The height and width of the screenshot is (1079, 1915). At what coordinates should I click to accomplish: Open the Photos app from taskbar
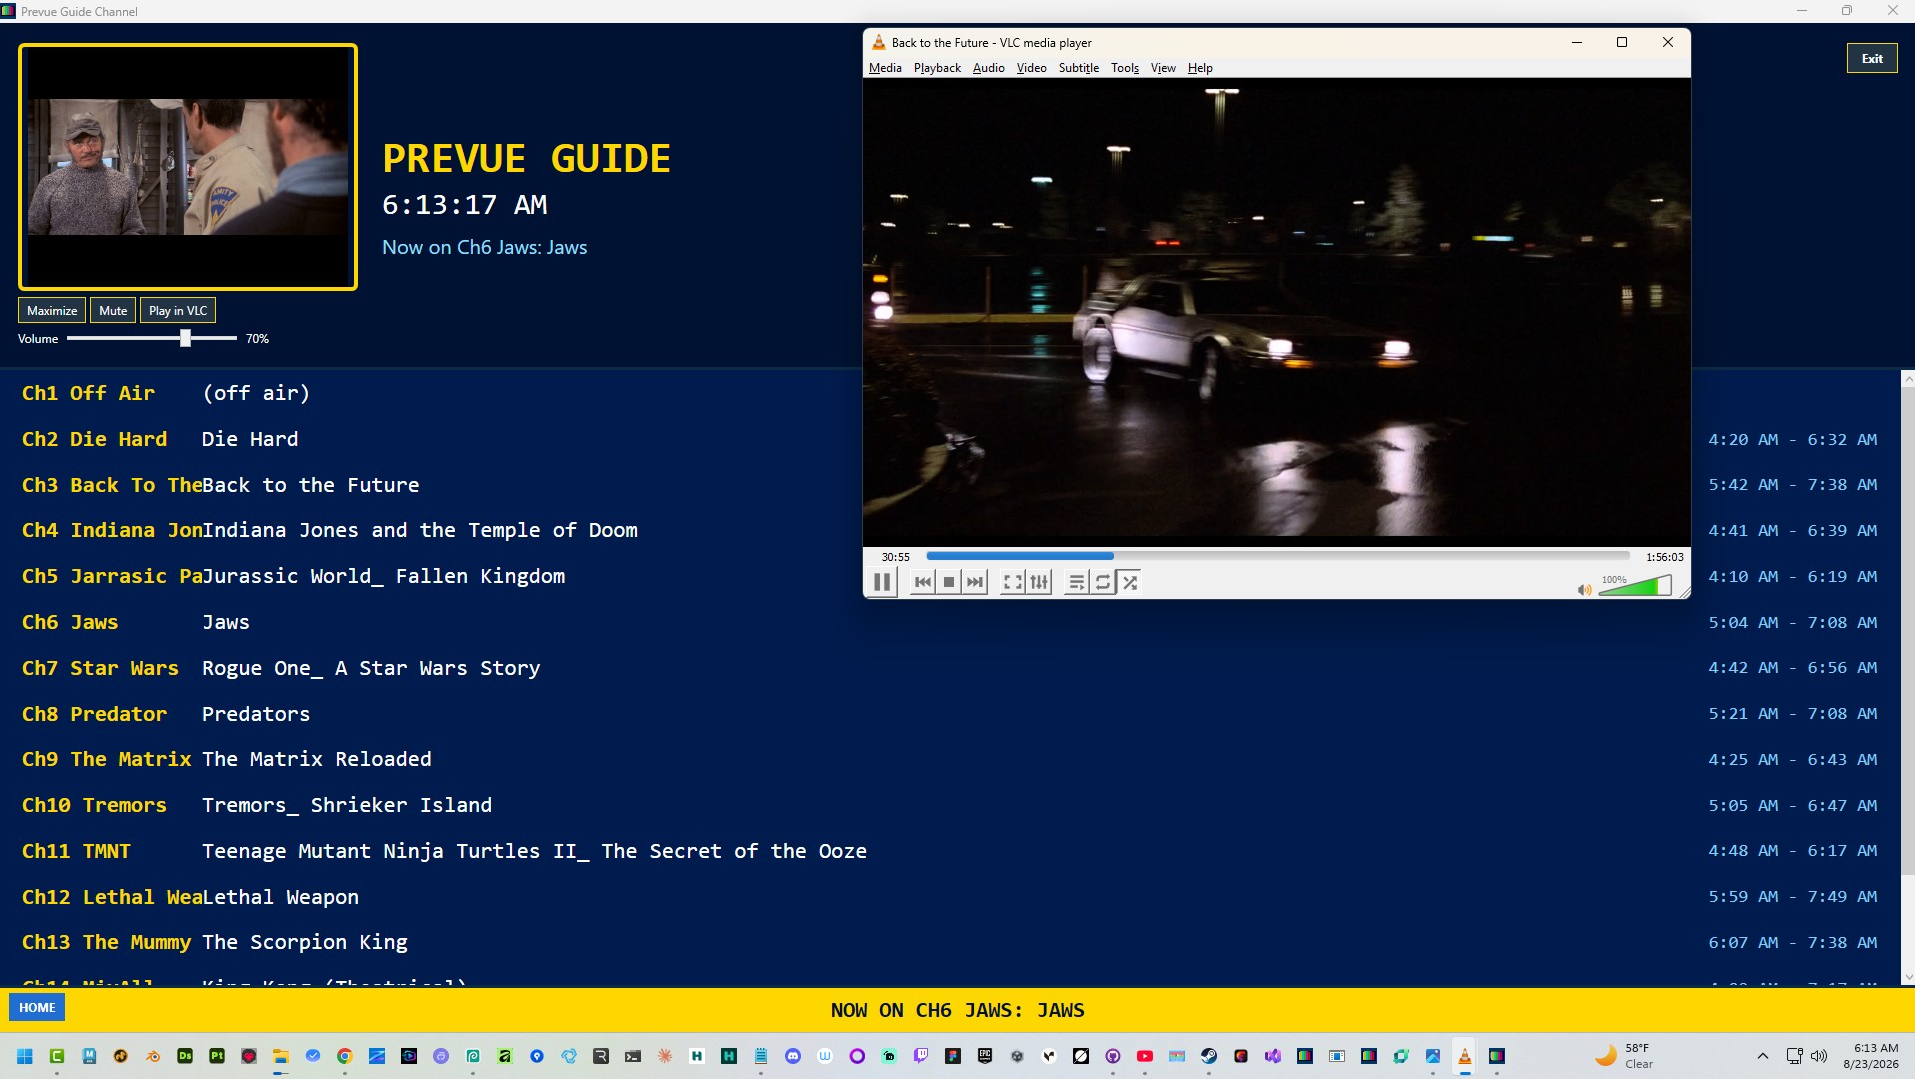point(1433,1056)
